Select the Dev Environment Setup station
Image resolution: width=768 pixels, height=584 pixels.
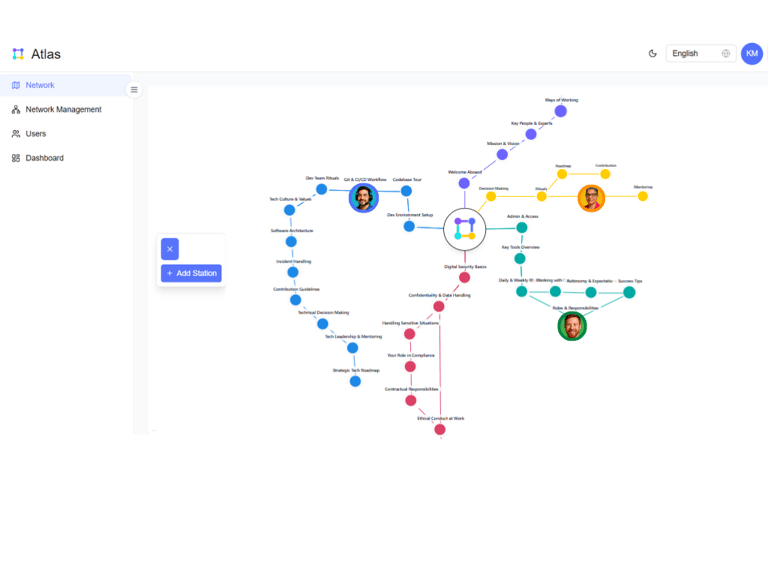[x=409, y=226]
